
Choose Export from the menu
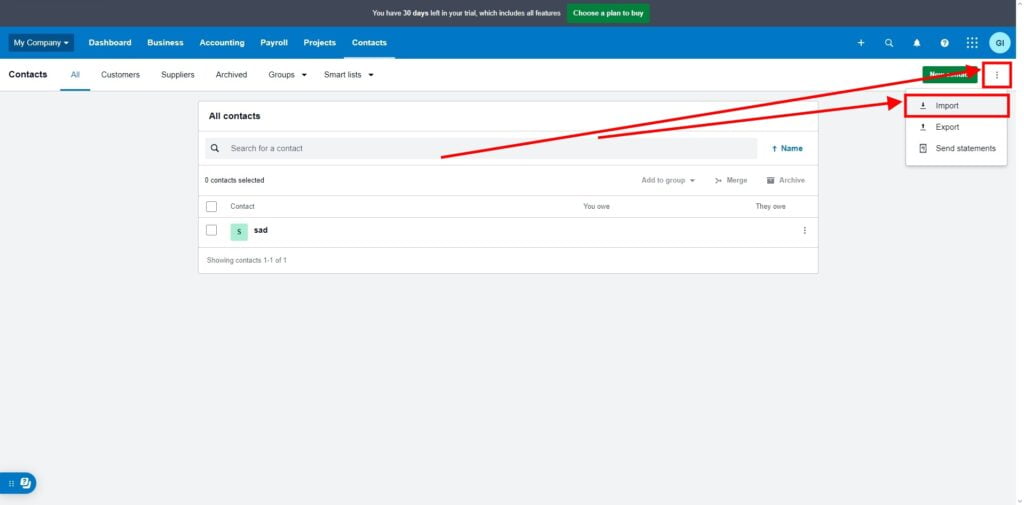pos(957,127)
